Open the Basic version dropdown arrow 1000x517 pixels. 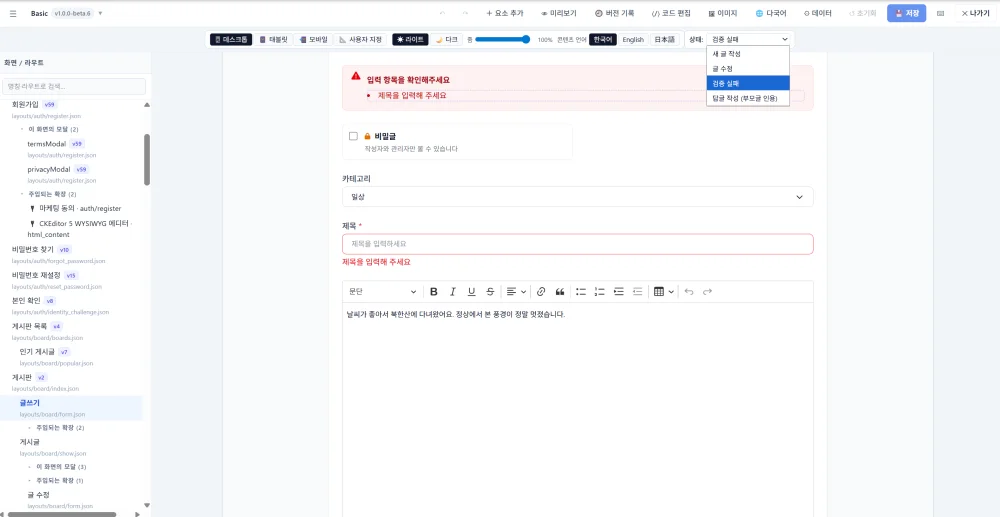tap(100, 13)
